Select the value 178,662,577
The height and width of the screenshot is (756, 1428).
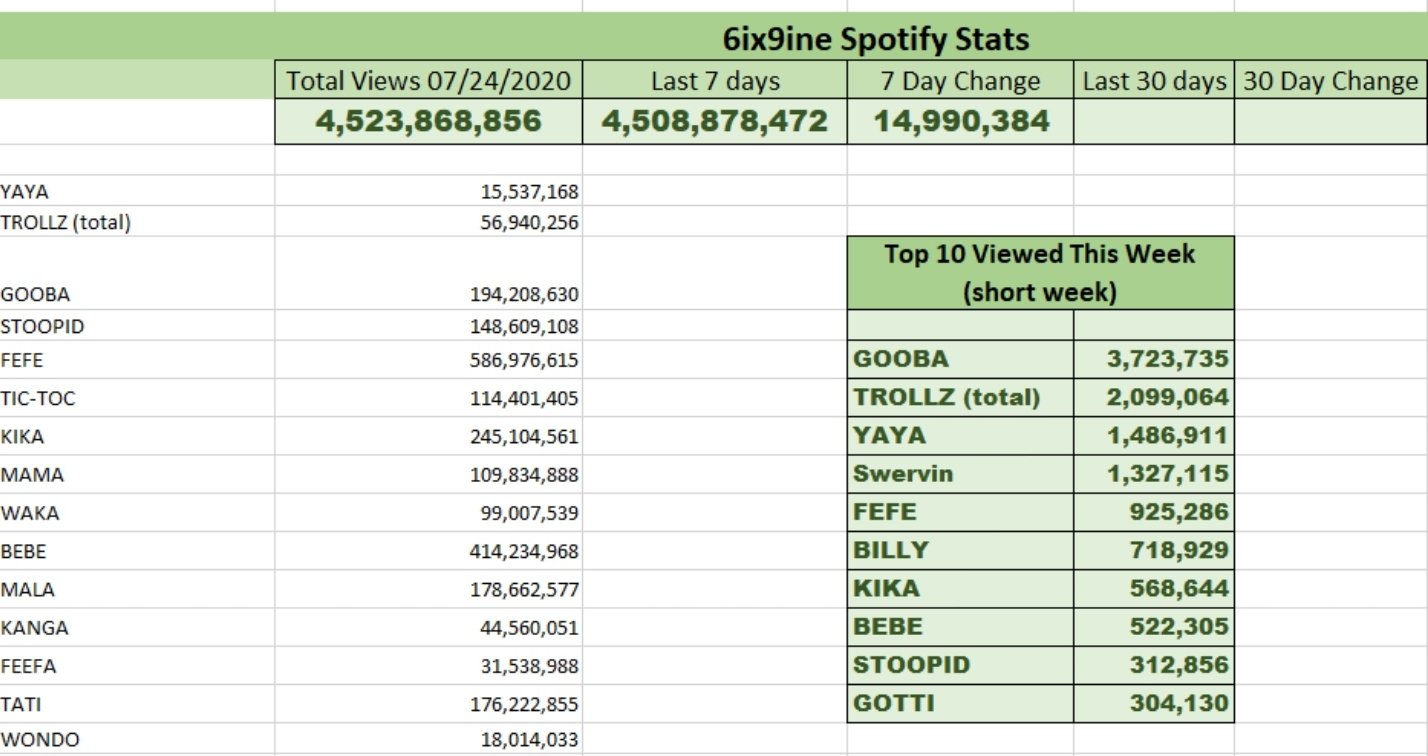pyautogui.click(x=524, y=590)
